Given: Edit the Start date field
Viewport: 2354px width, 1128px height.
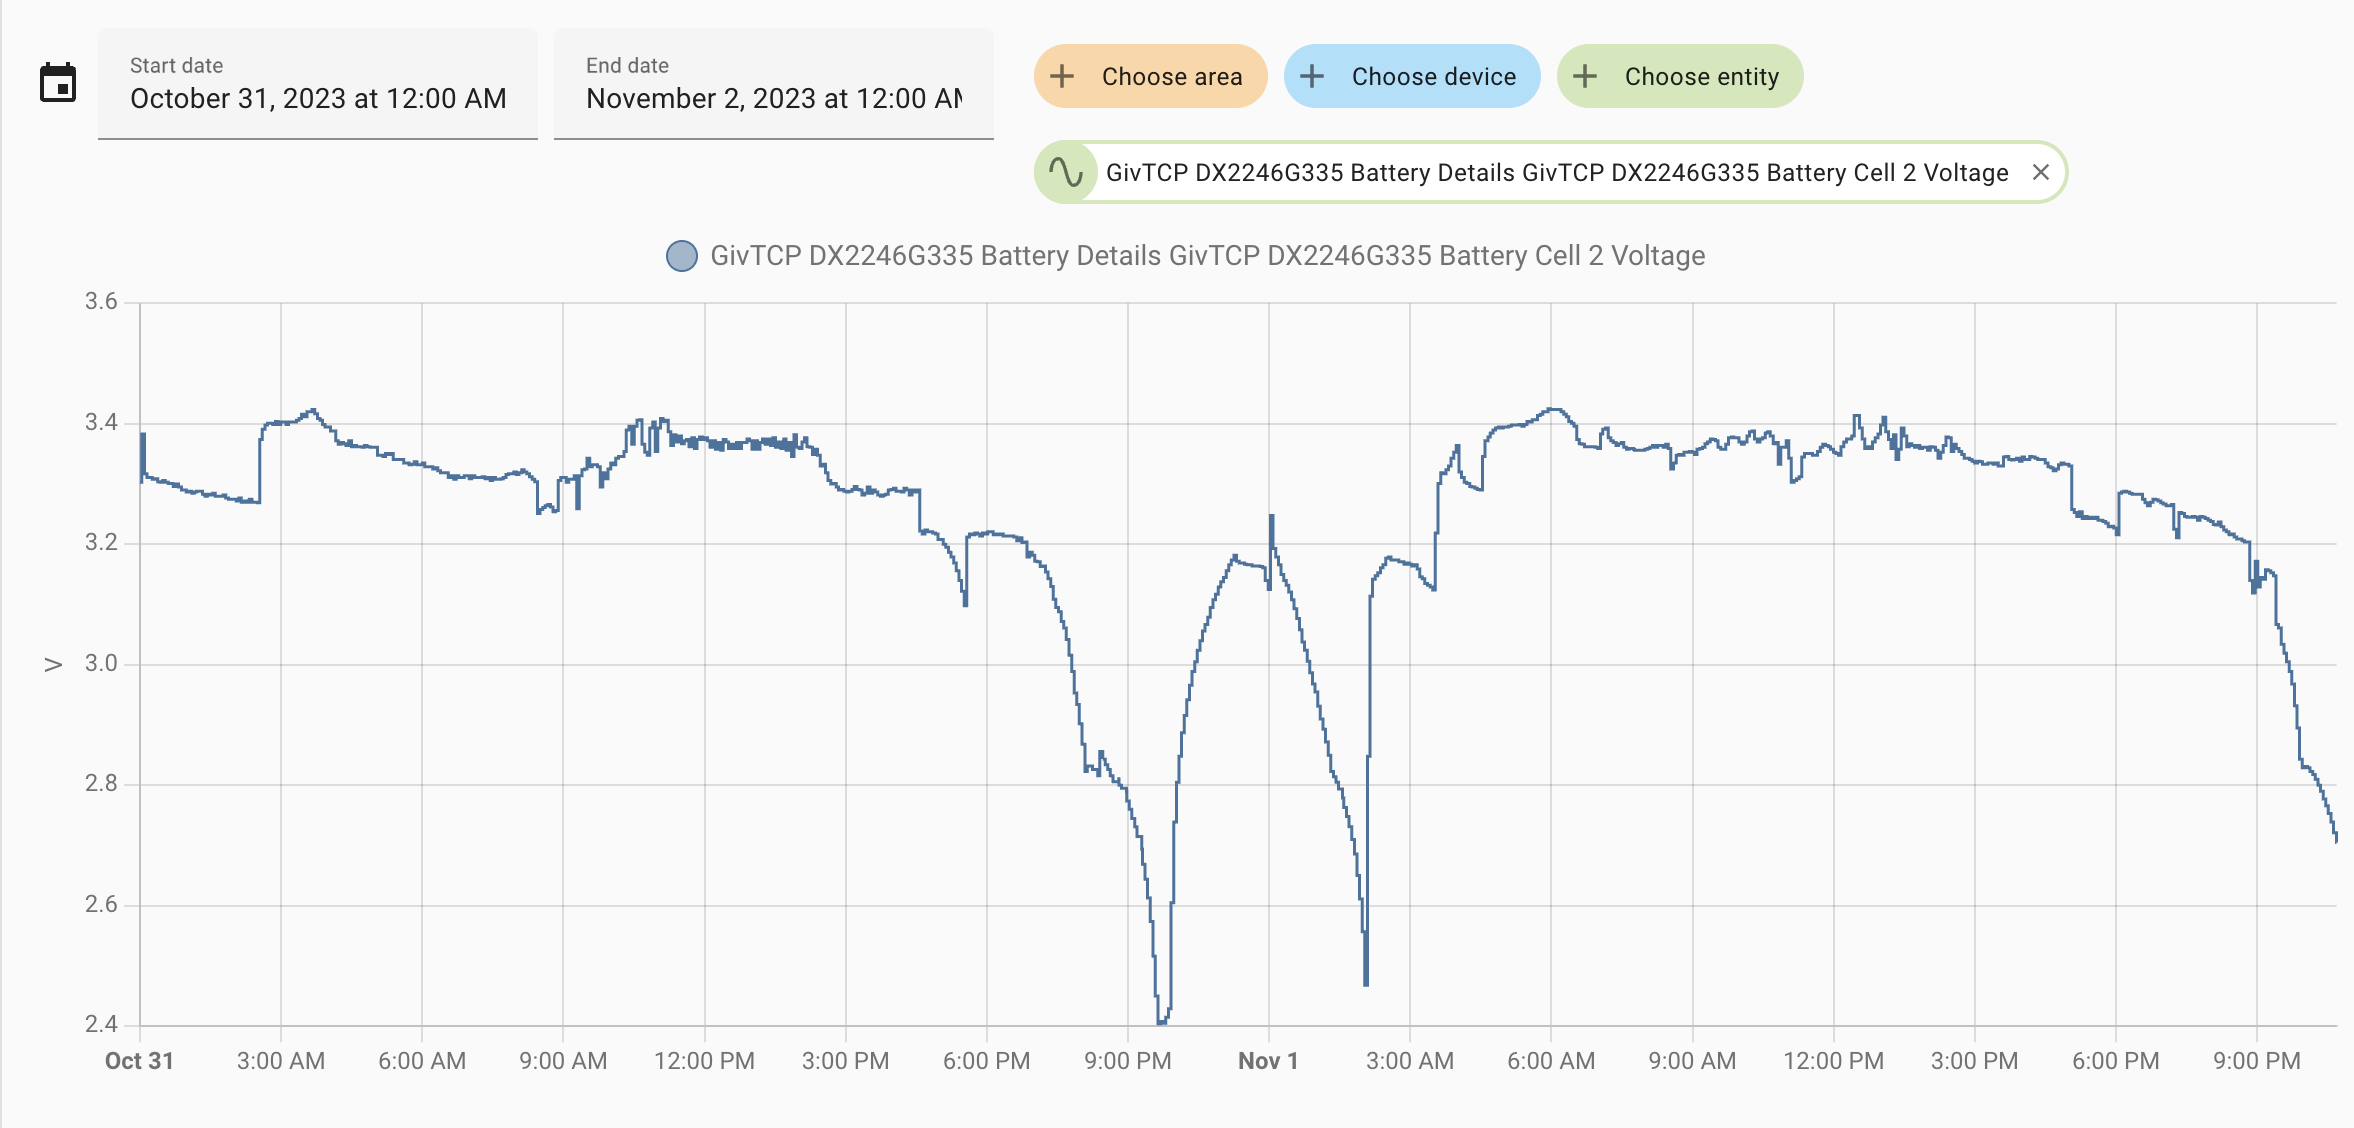Looking at the screenshot, I should pyautogui.click(x=318, y=84).
